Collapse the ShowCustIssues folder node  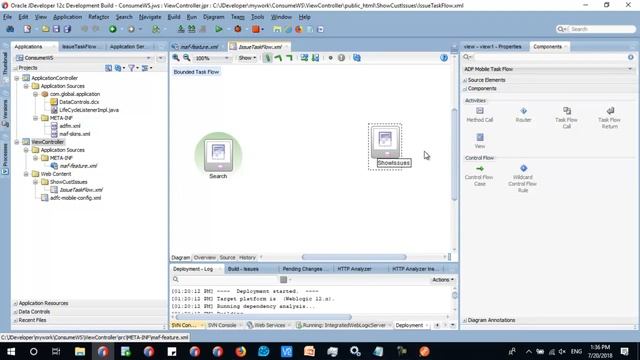[x=36, y=182]
